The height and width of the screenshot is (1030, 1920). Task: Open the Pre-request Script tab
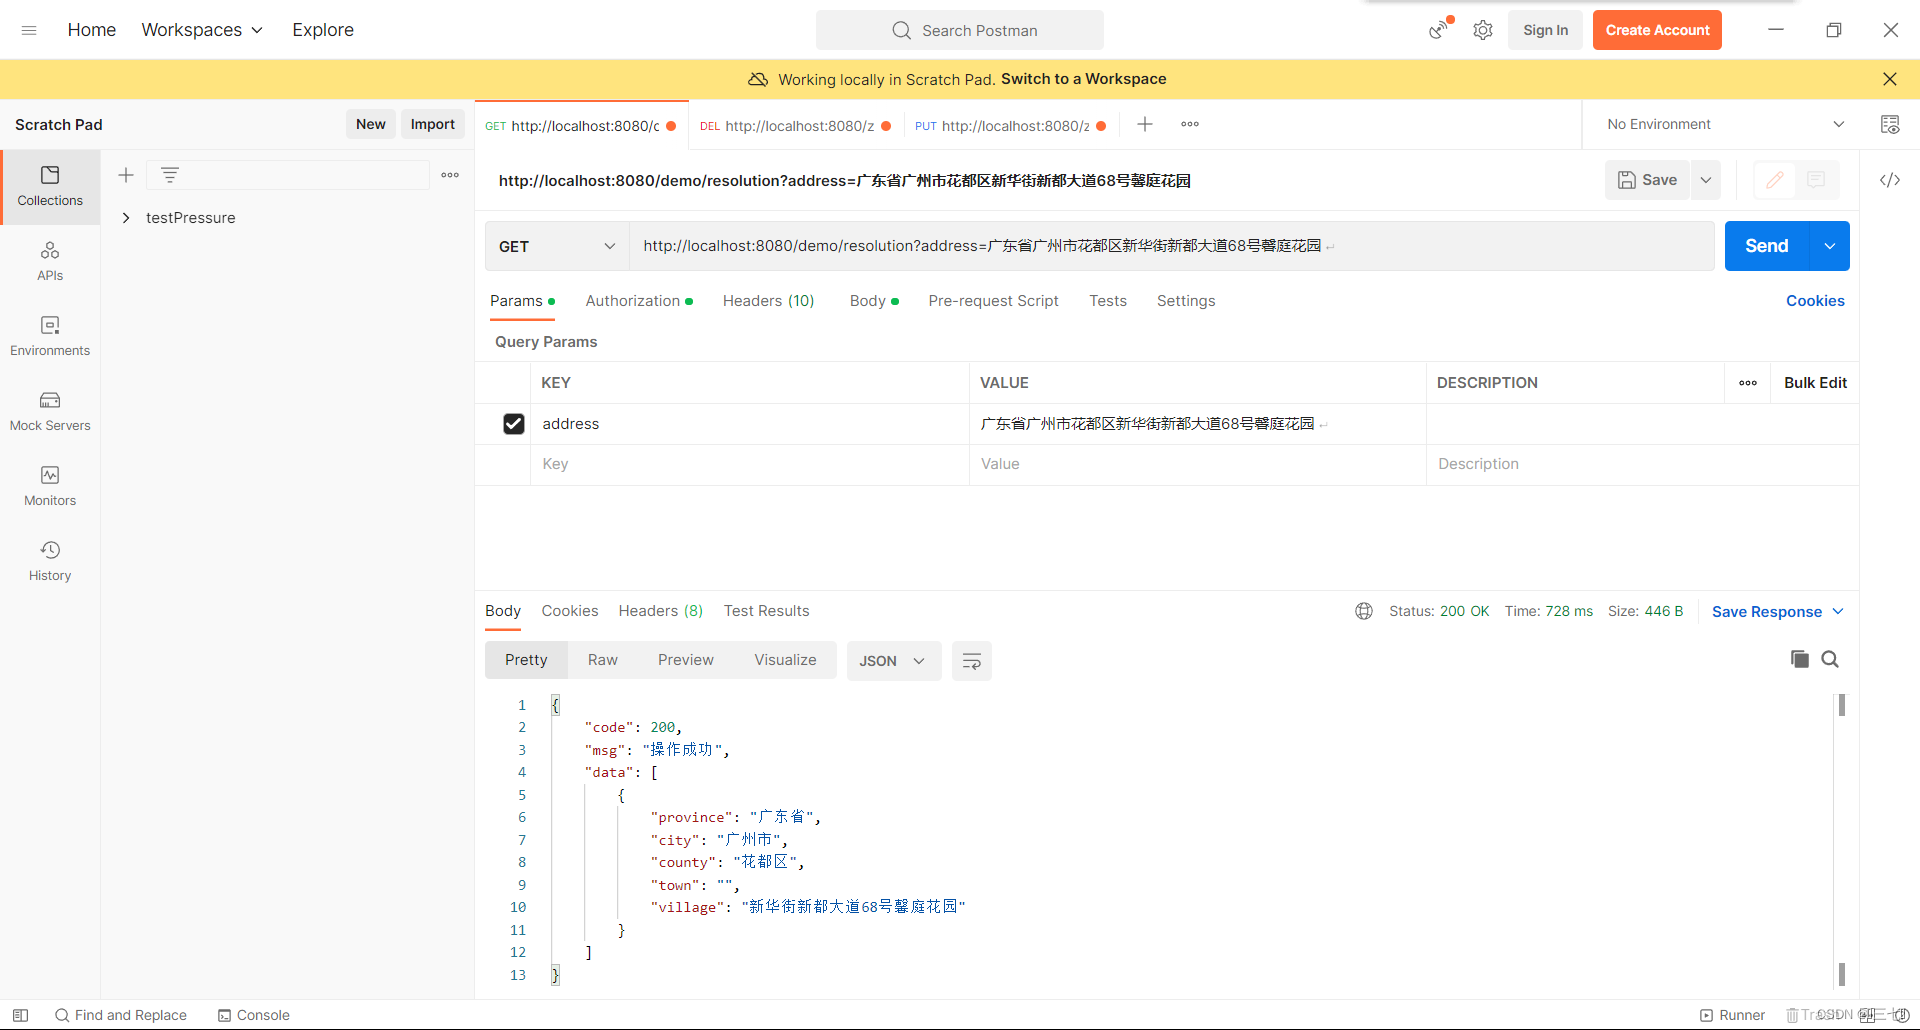pos(993,301)
